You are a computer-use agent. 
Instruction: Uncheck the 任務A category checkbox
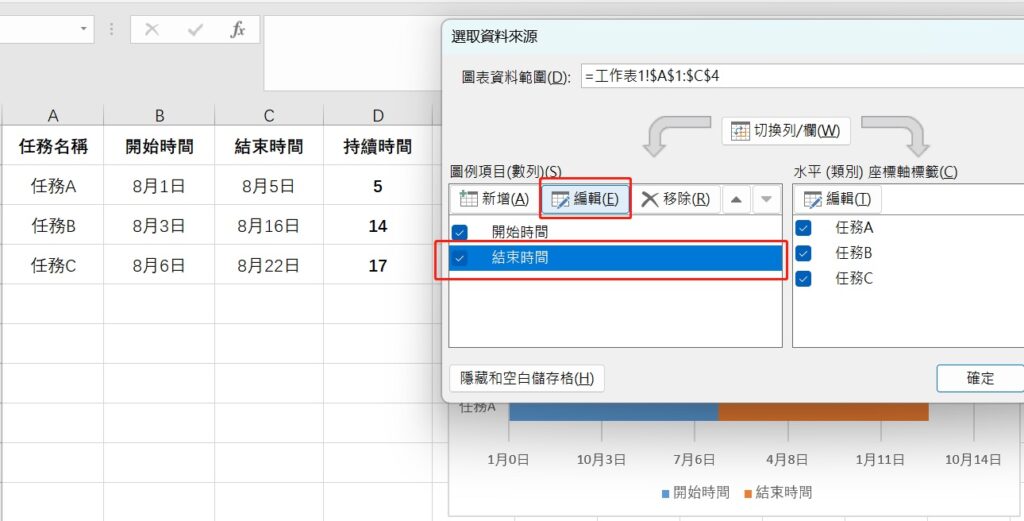(x=803, y=228)
